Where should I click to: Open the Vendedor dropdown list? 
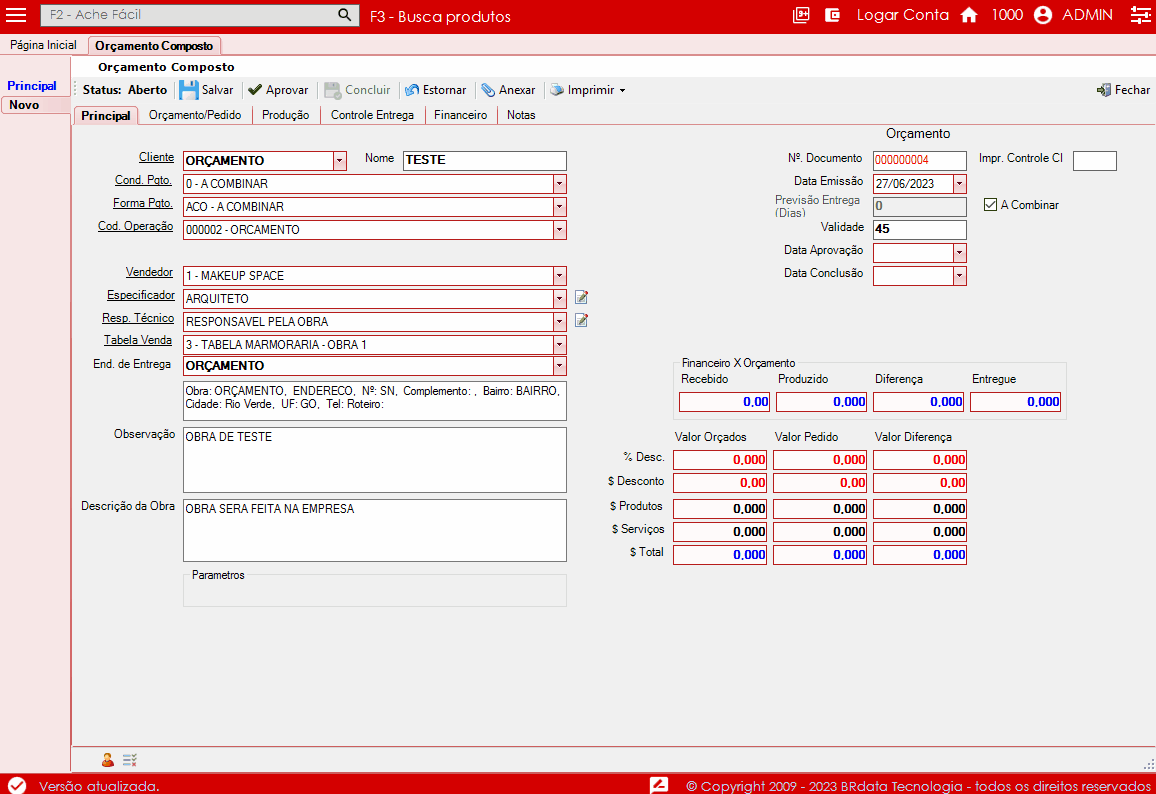559,276
